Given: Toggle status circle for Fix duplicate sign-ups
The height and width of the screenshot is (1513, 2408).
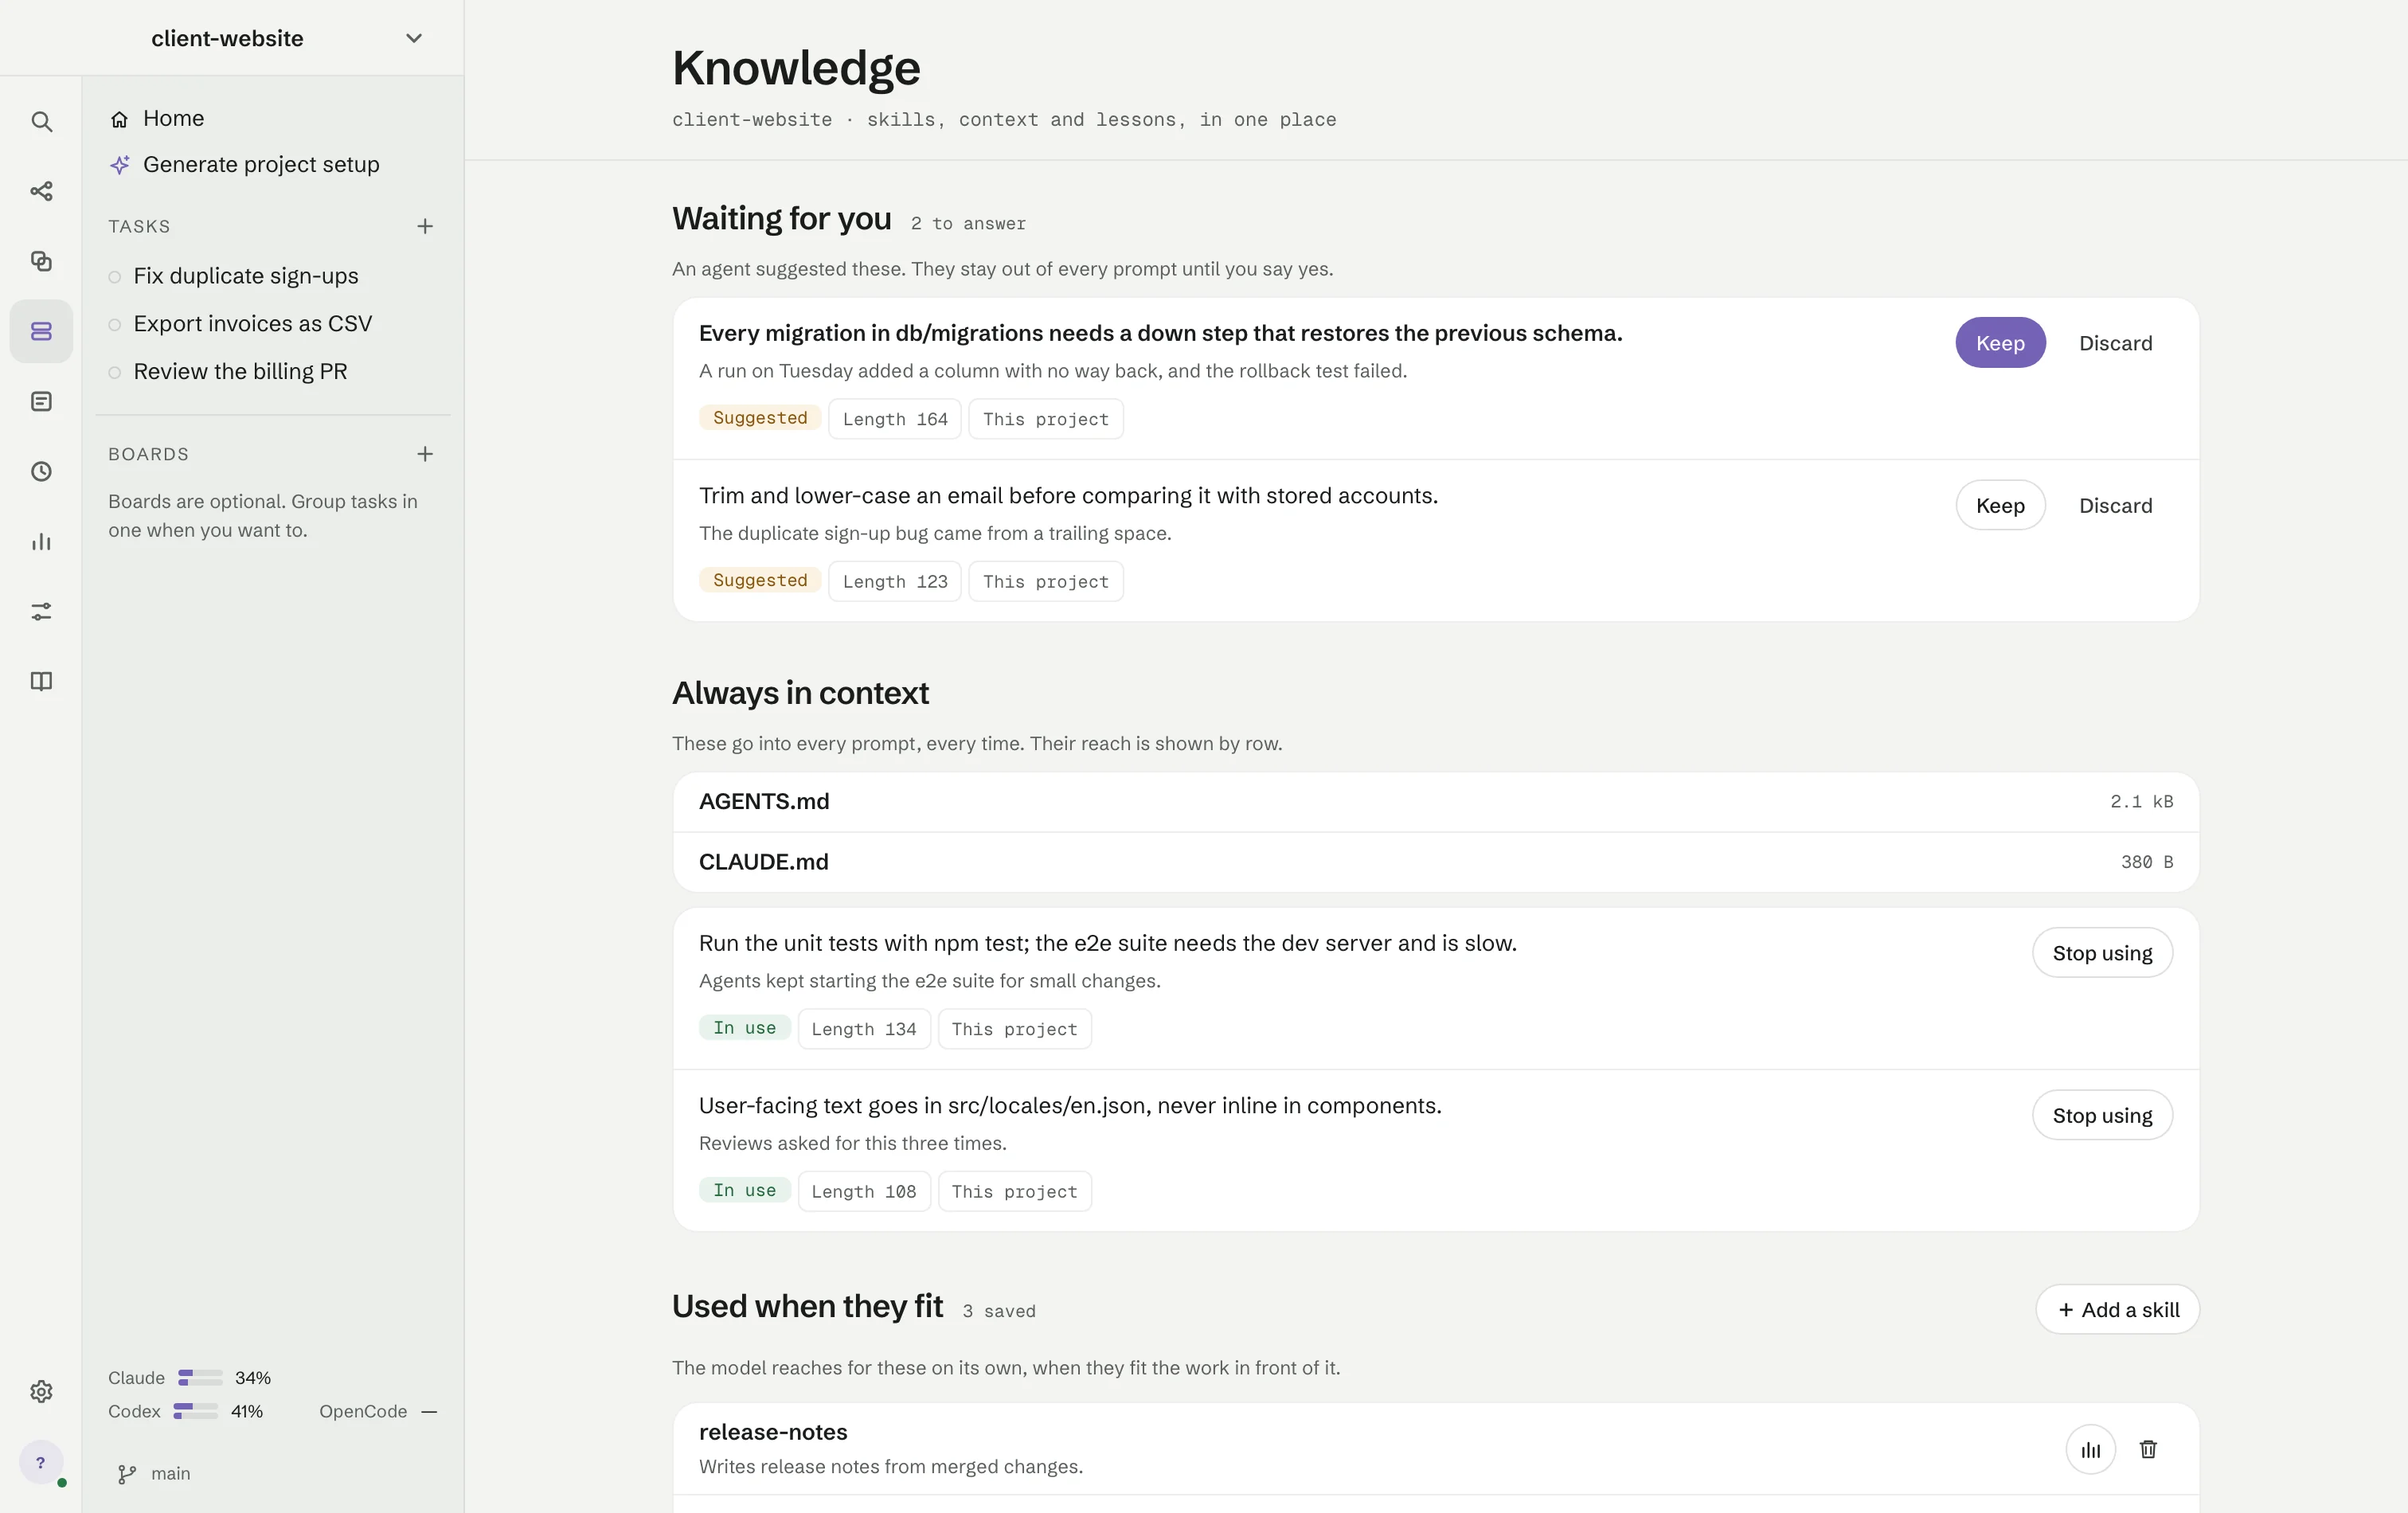Looking at the screenshot, I should pos(114,277).
